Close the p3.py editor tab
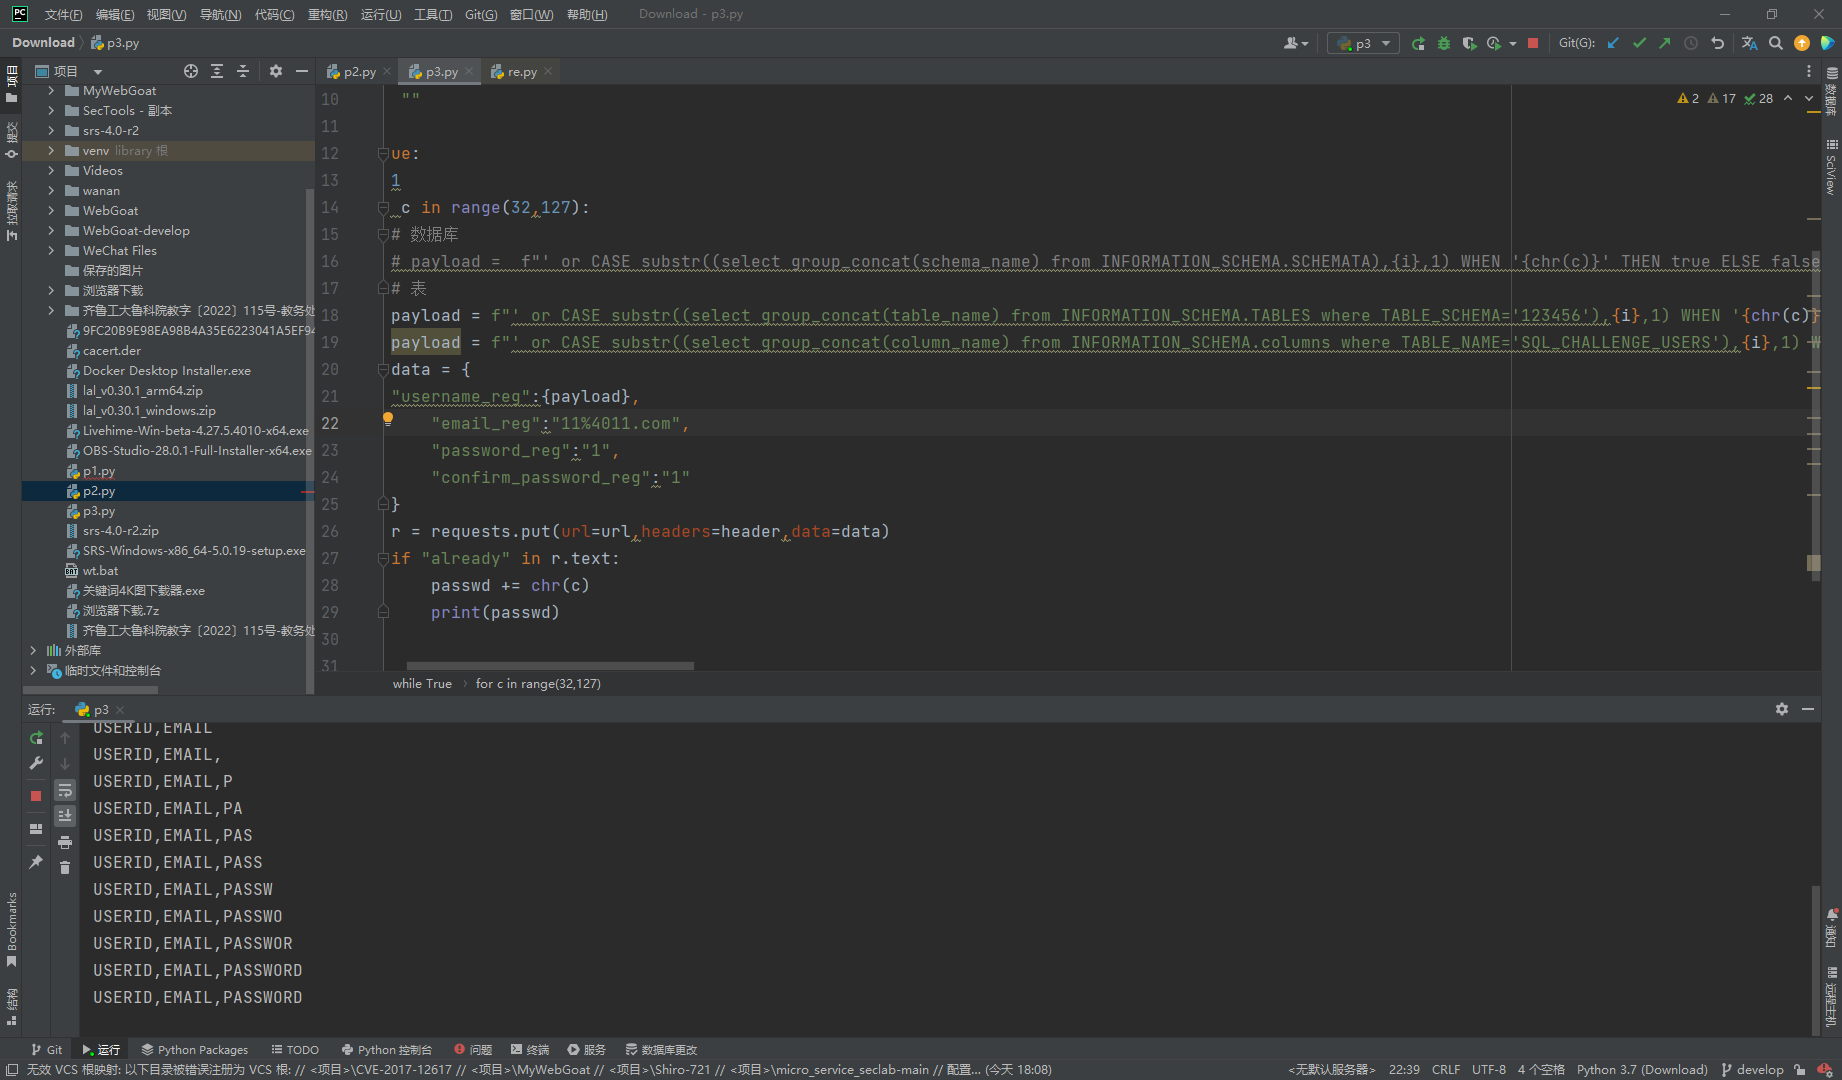The image size is (1842, 1080). 468,72
